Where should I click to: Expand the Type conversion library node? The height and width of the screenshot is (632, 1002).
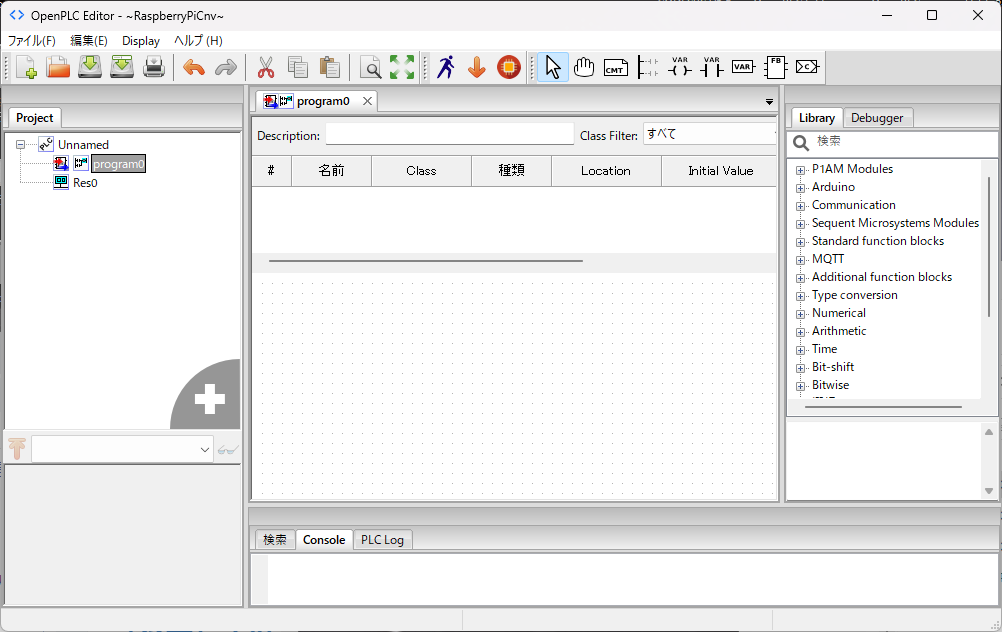[x=800, y=296]
